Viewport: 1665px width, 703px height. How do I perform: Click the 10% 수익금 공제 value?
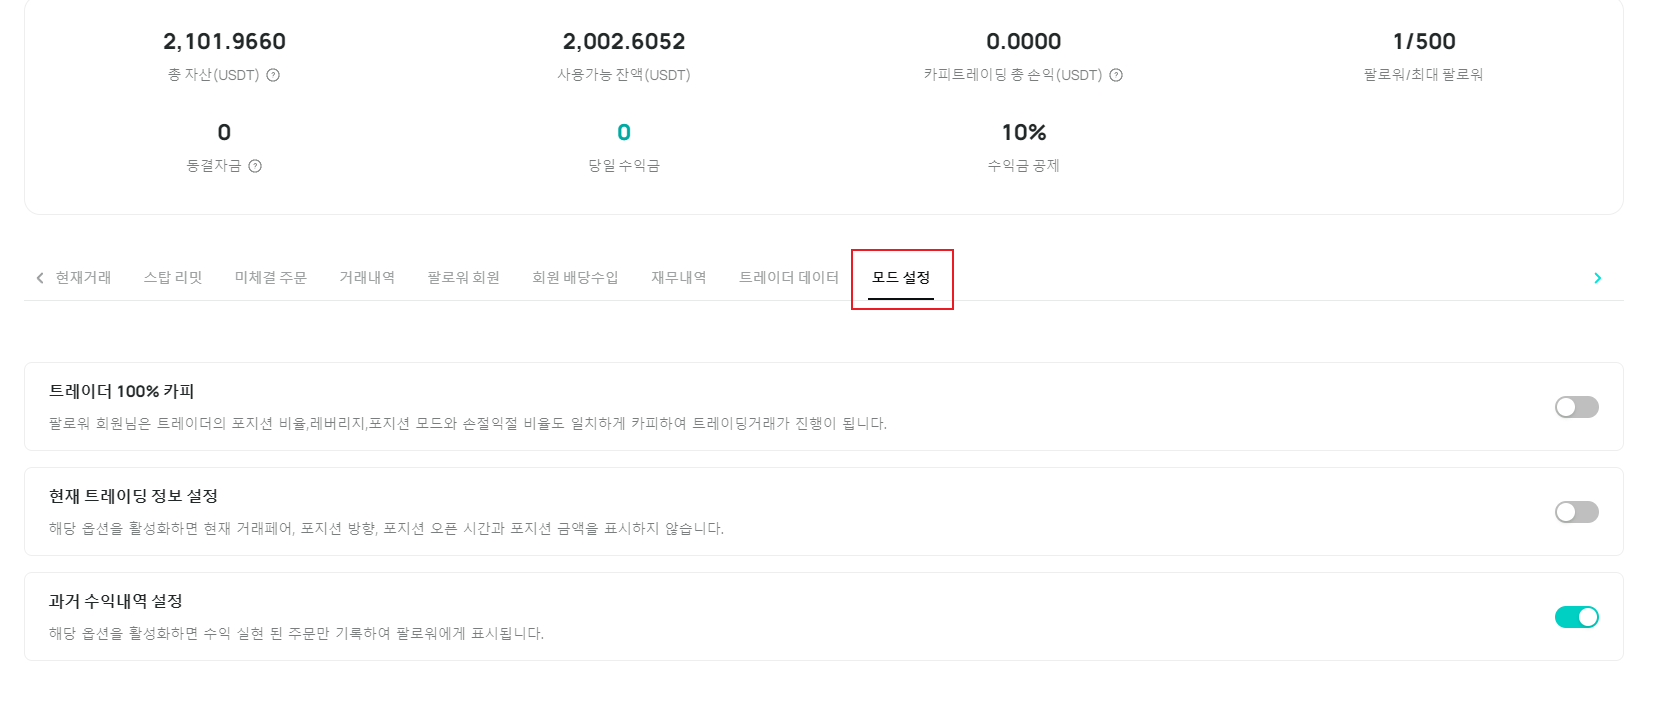pos(1024,132)
